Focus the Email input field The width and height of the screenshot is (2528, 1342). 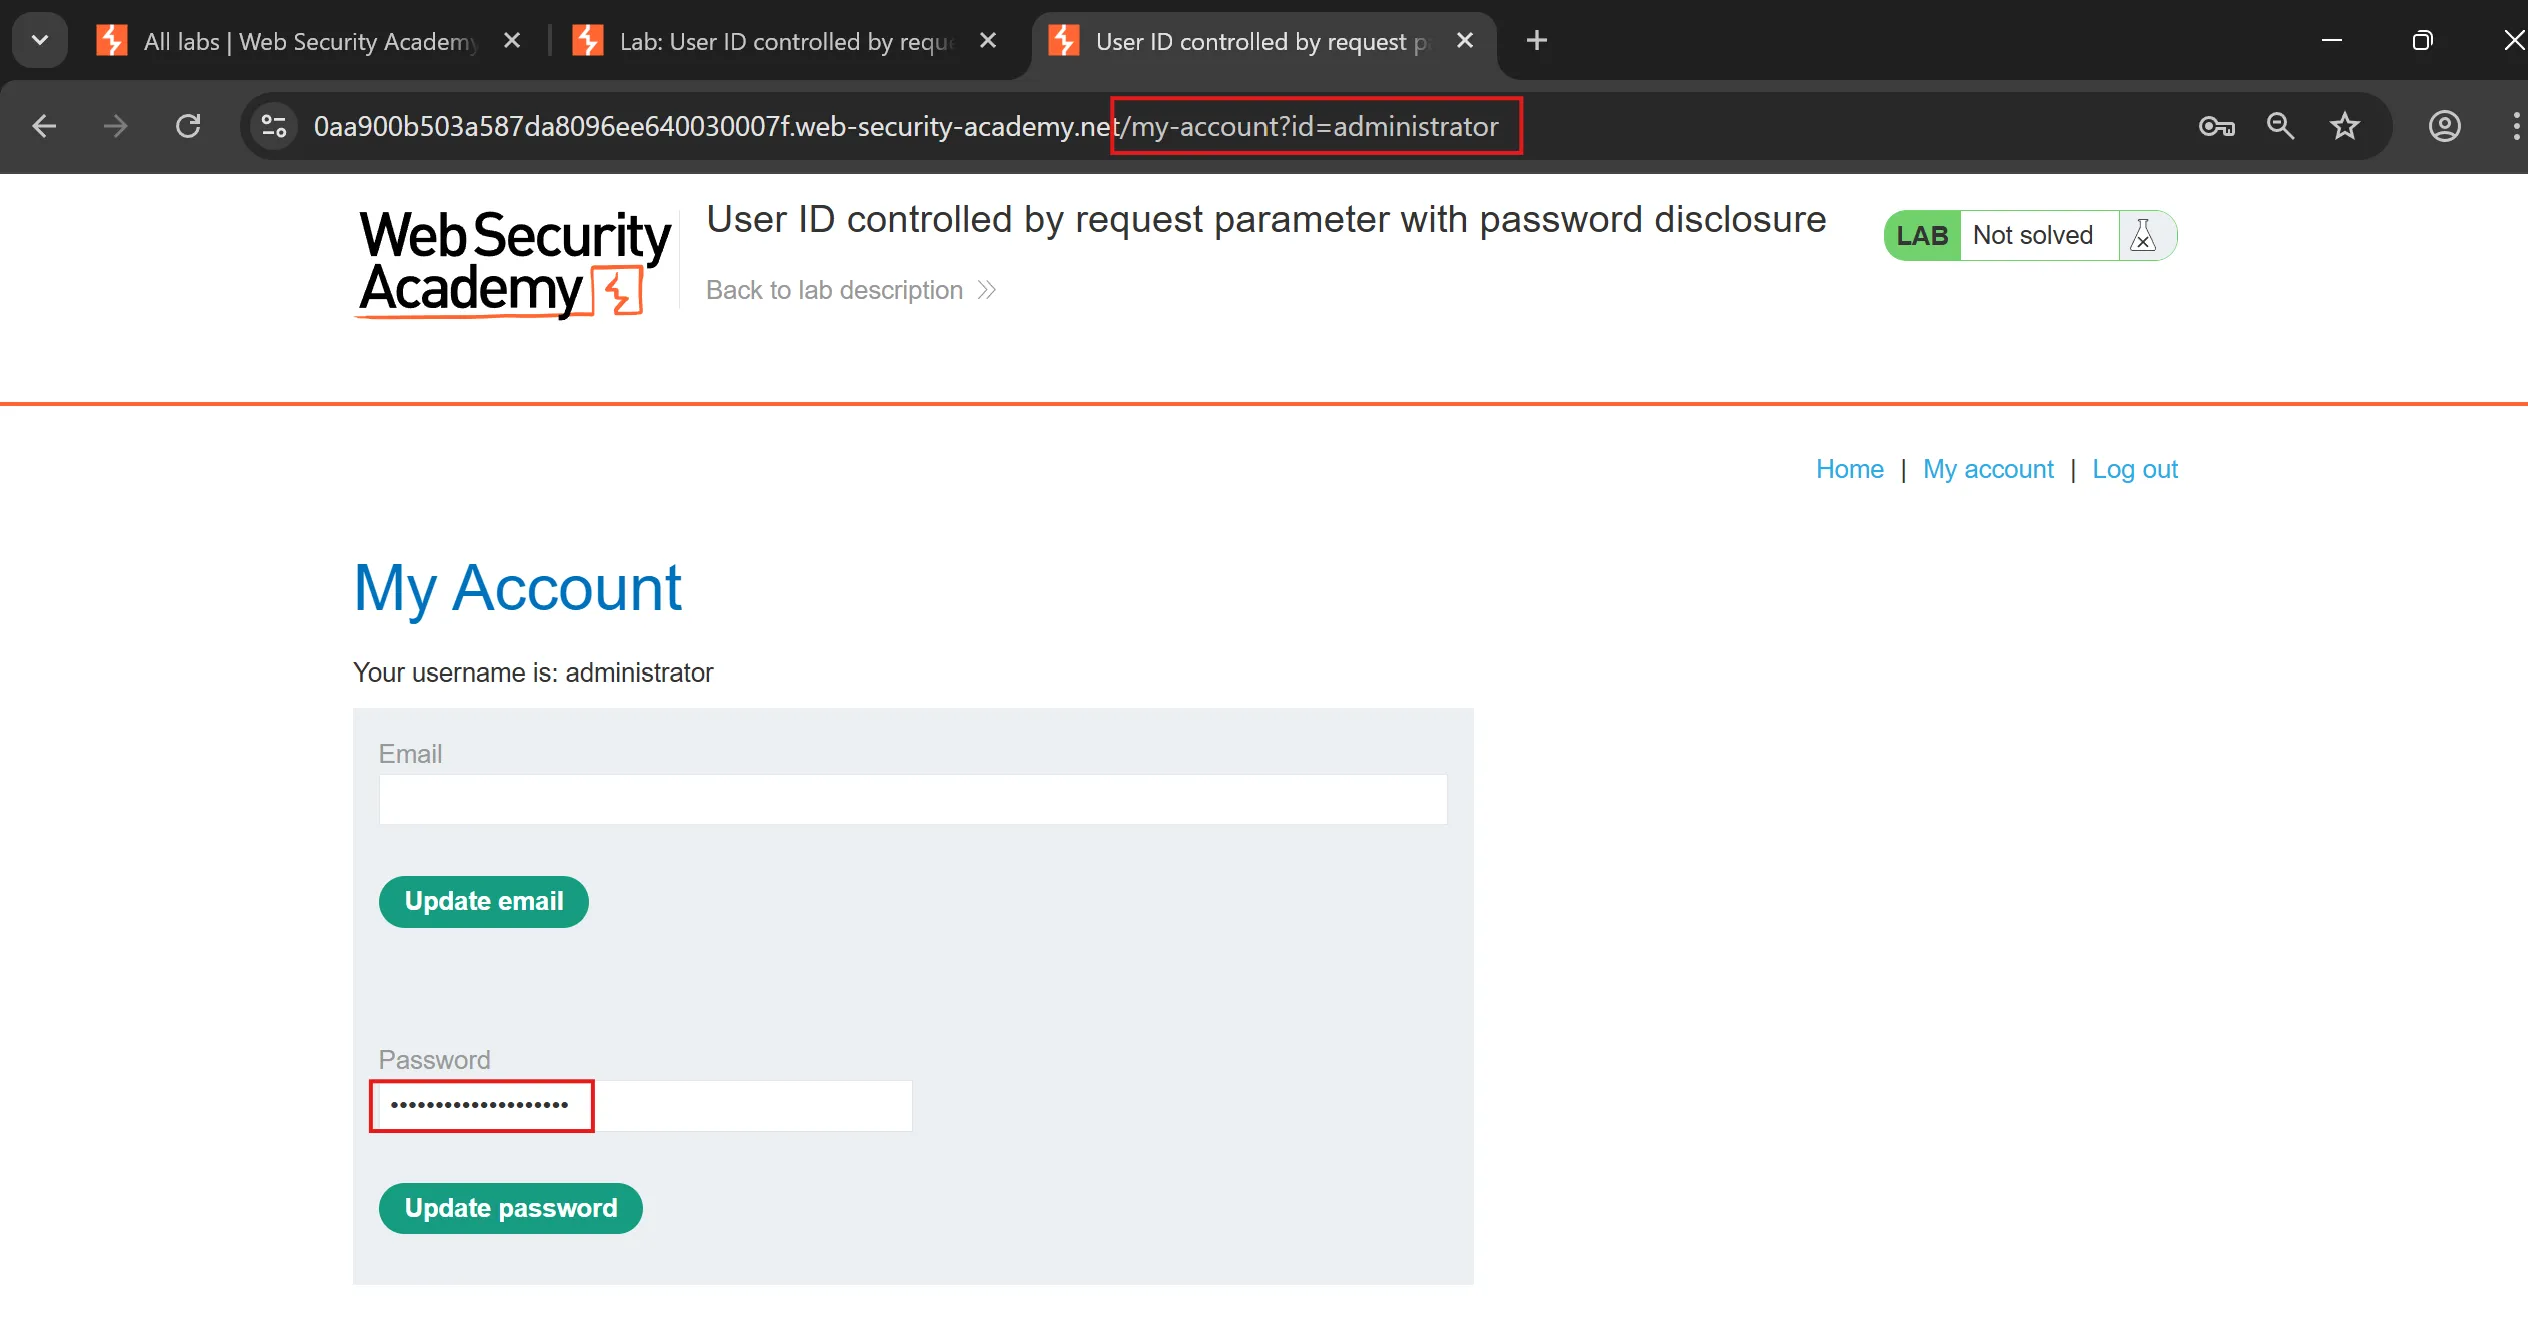tap(912, 800)
